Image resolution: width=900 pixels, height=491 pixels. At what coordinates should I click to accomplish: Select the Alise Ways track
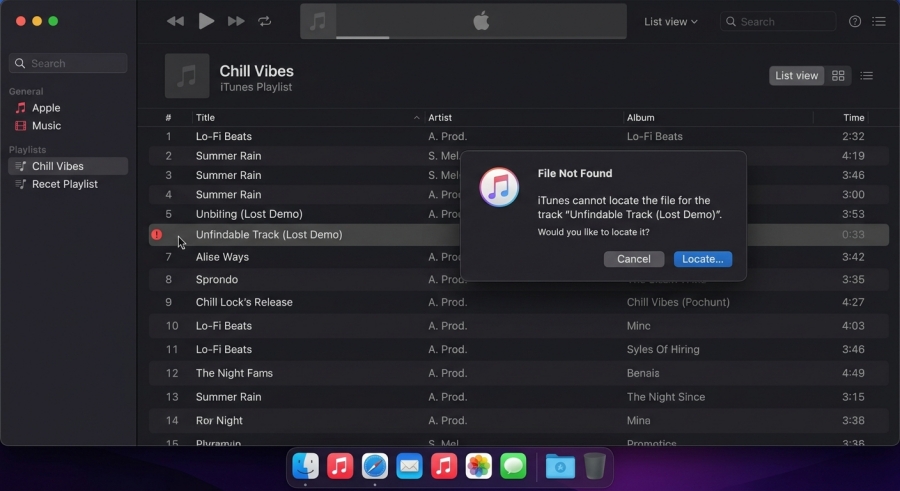click(x=518, y=257)
